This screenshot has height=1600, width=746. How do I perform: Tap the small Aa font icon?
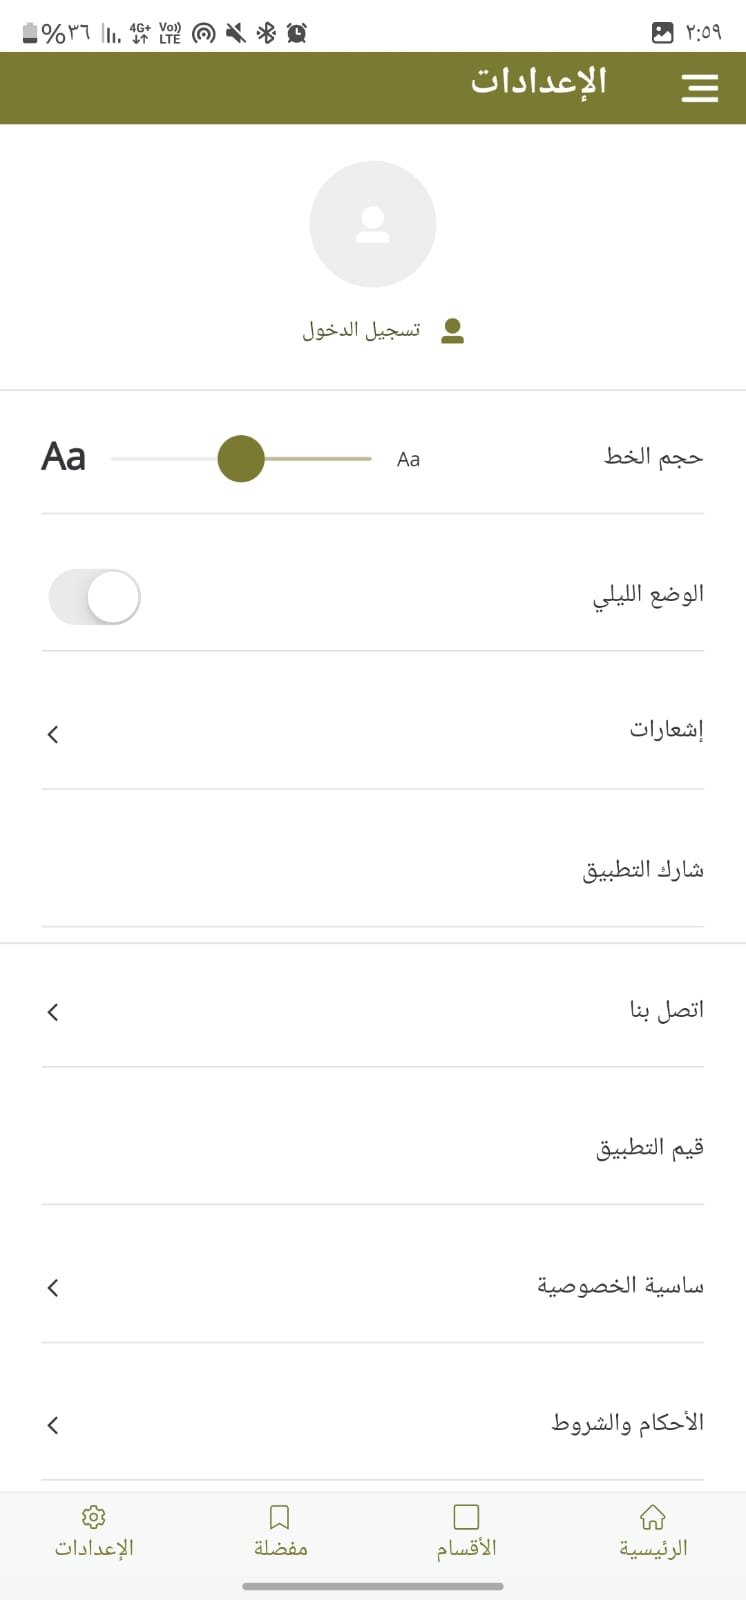(x=408, y=460)
